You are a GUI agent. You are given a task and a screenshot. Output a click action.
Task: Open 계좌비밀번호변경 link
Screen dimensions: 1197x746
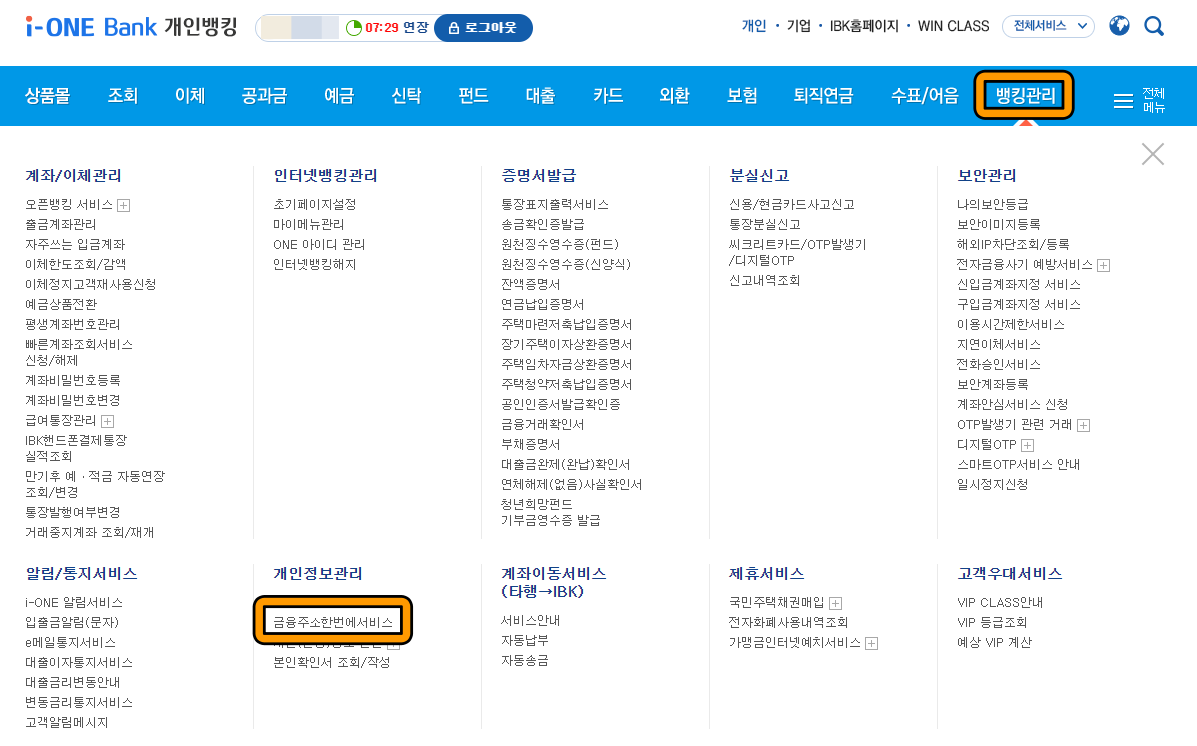point(73,400)
